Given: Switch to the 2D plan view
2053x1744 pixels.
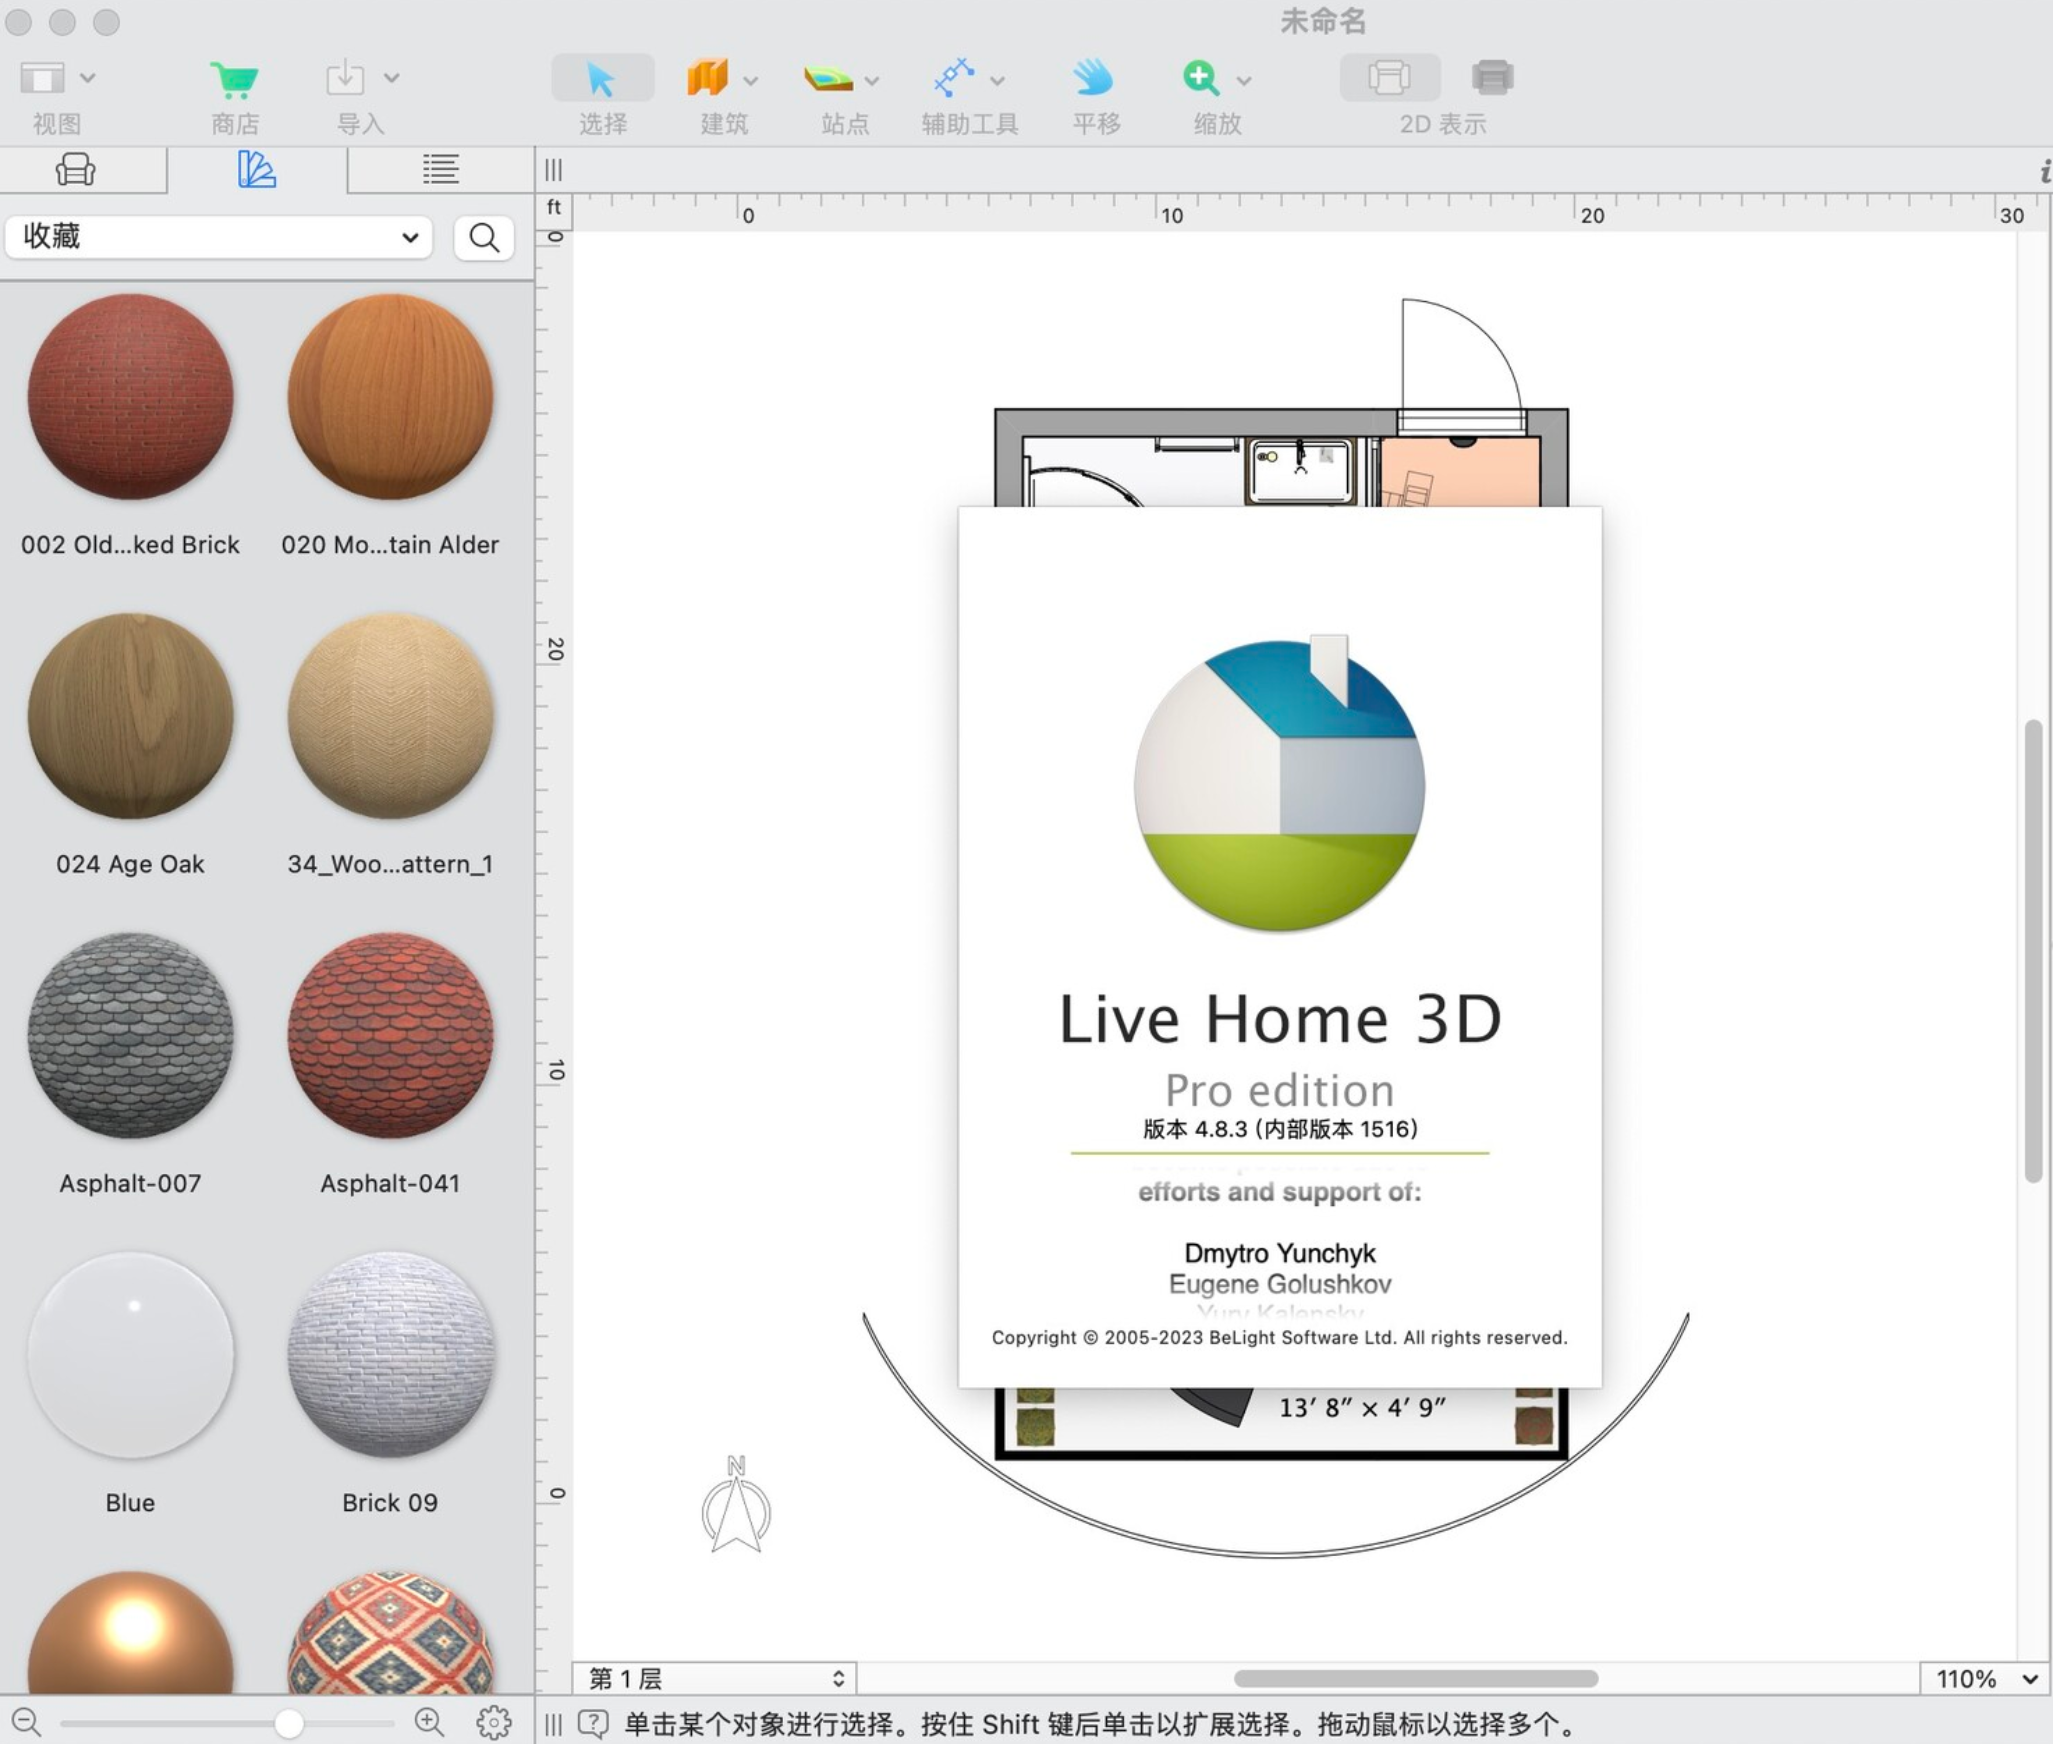Looking at the screenshot, I should 1389,78.
